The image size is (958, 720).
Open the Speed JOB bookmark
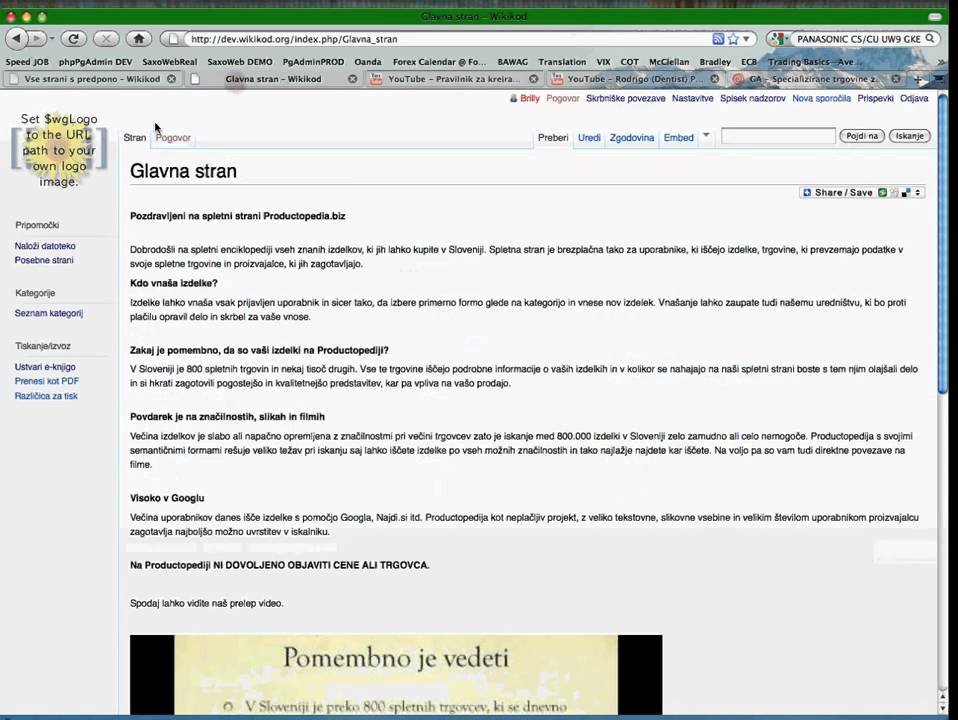[27, 62]
